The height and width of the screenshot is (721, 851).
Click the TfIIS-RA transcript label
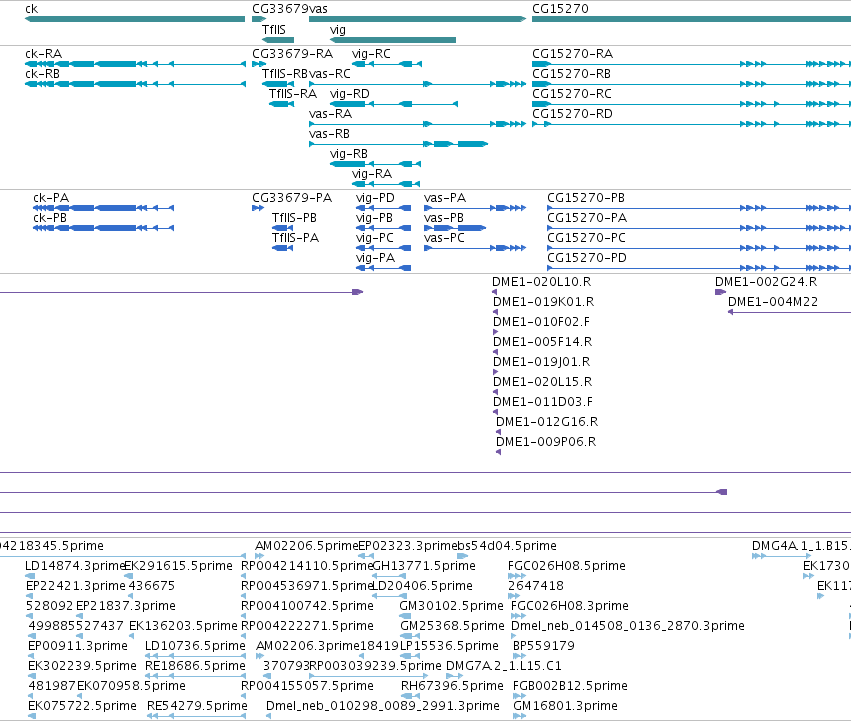click(x=293, y=94)
